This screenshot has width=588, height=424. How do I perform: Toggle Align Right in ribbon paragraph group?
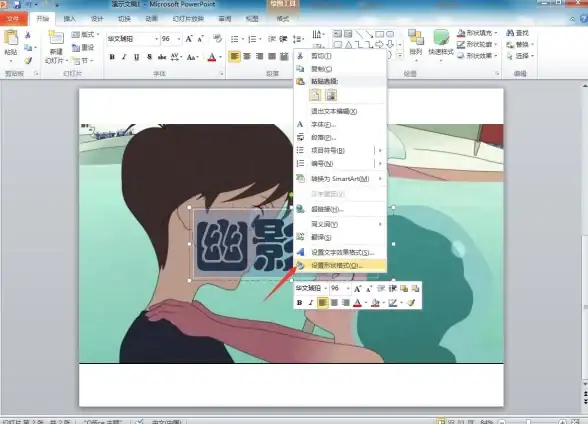[x=260, y=57]
